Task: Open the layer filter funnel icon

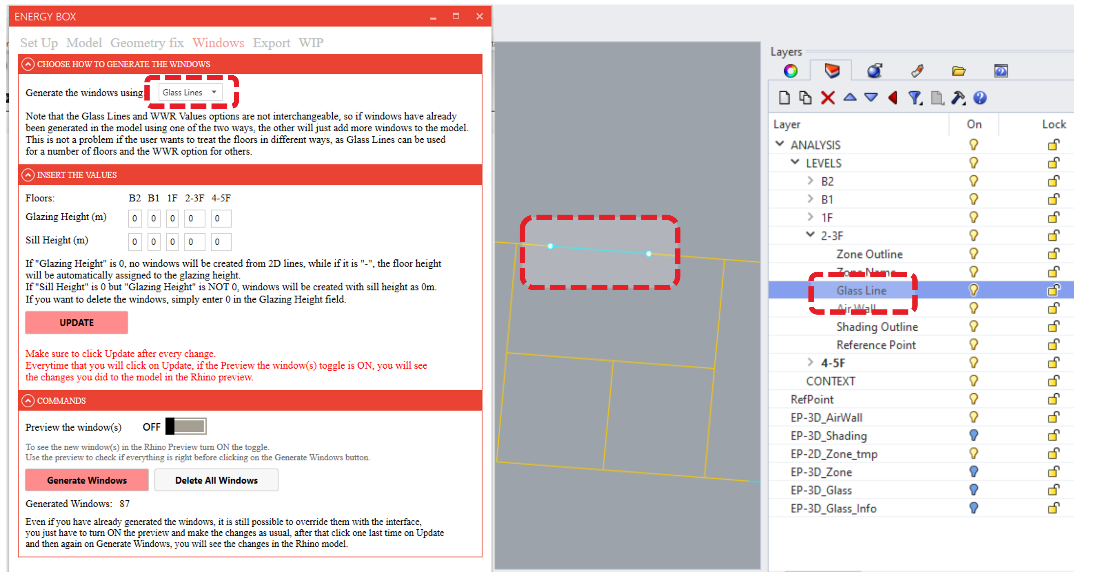Action: click(914, 98)
